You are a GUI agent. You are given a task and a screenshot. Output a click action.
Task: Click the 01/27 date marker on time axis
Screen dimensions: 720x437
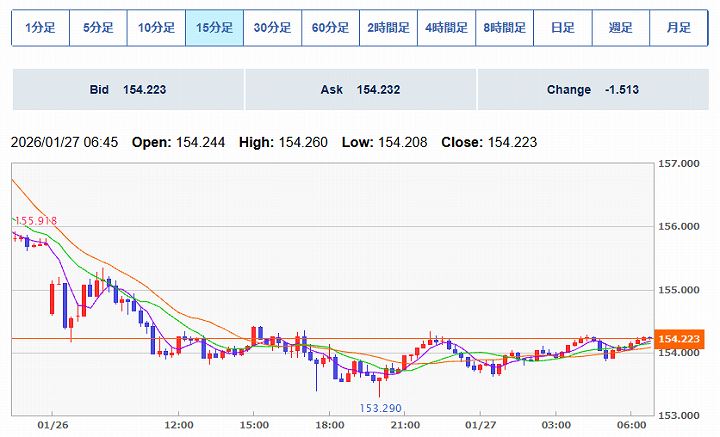click(488, 425)
